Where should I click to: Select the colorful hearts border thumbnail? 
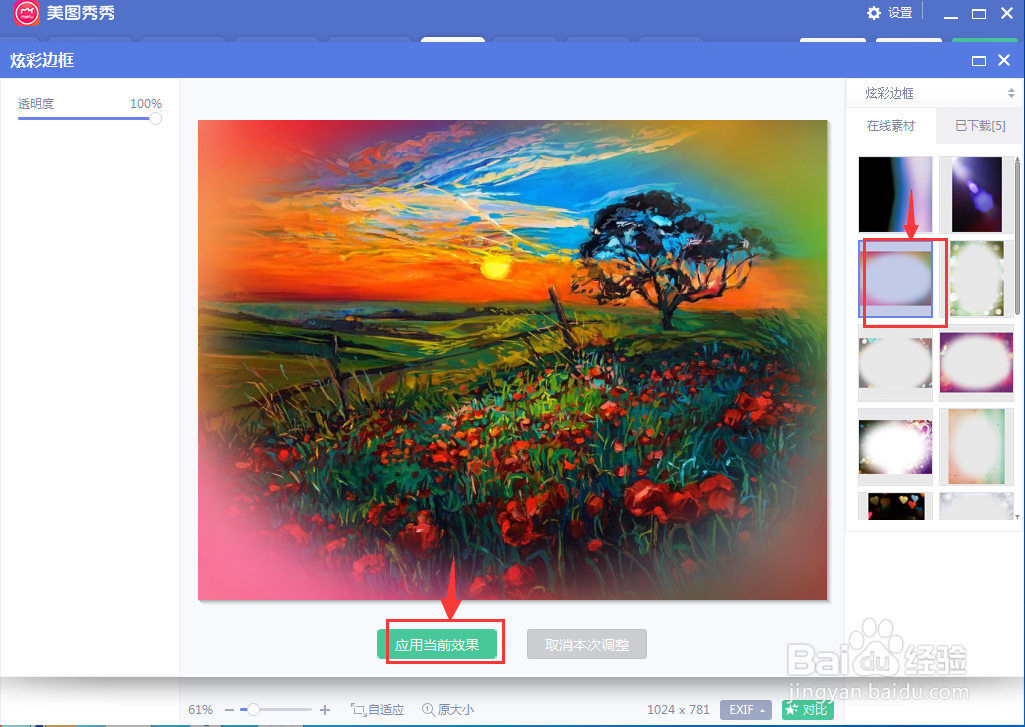(x=895, y=507)
